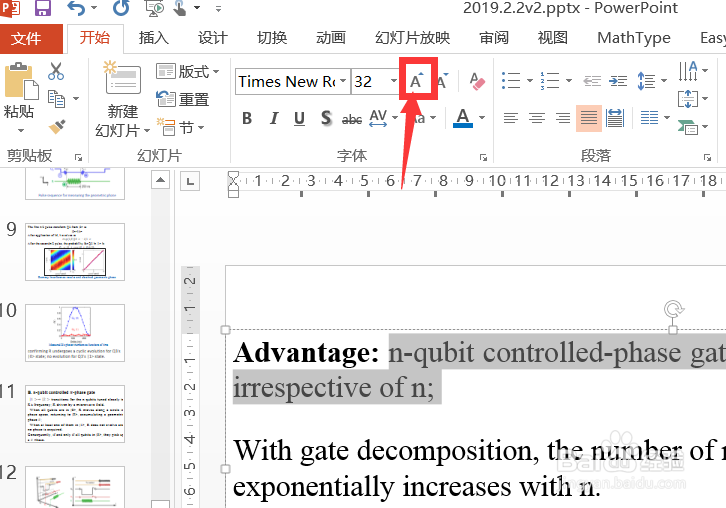Image resolution: width=726 pixels, height=508 pixels.
Task: Click the New Slide icon
Action: click(x=122, y=78)
